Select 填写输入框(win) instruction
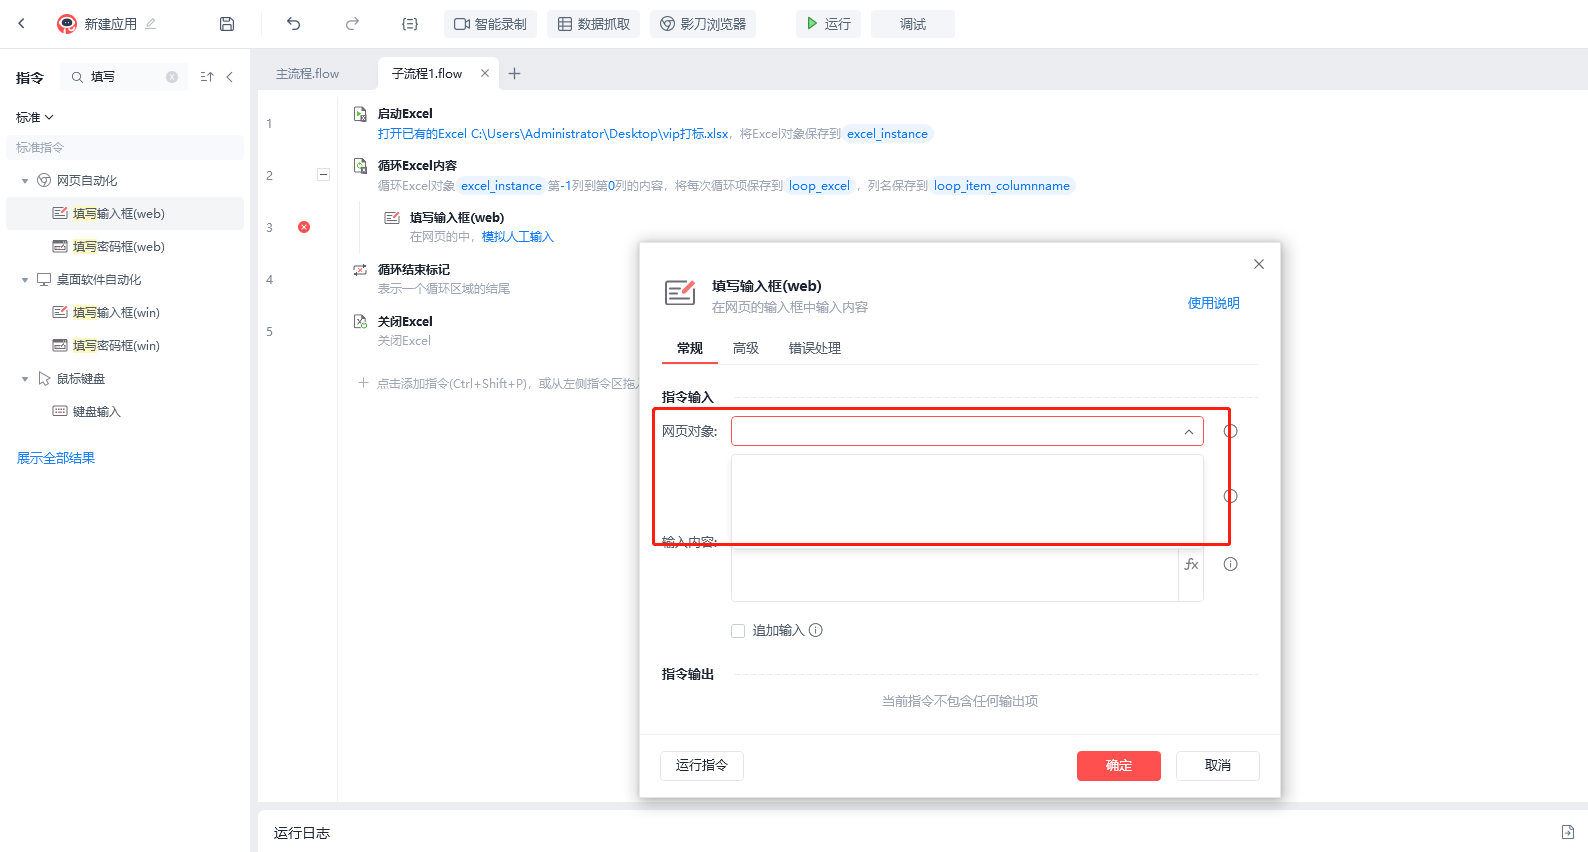Screen dimensions: 1588x852 [125, 313]
